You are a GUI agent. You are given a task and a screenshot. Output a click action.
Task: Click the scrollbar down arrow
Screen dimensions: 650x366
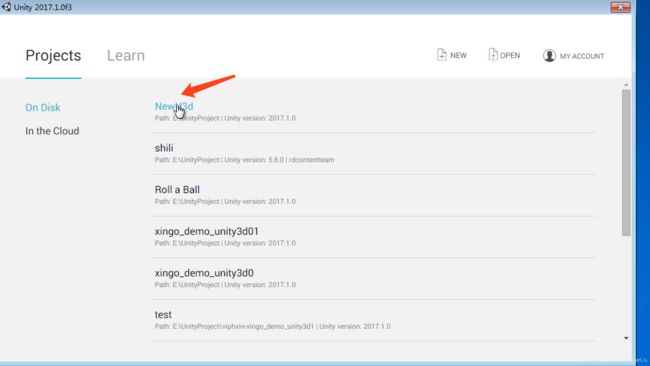(626, 338)
